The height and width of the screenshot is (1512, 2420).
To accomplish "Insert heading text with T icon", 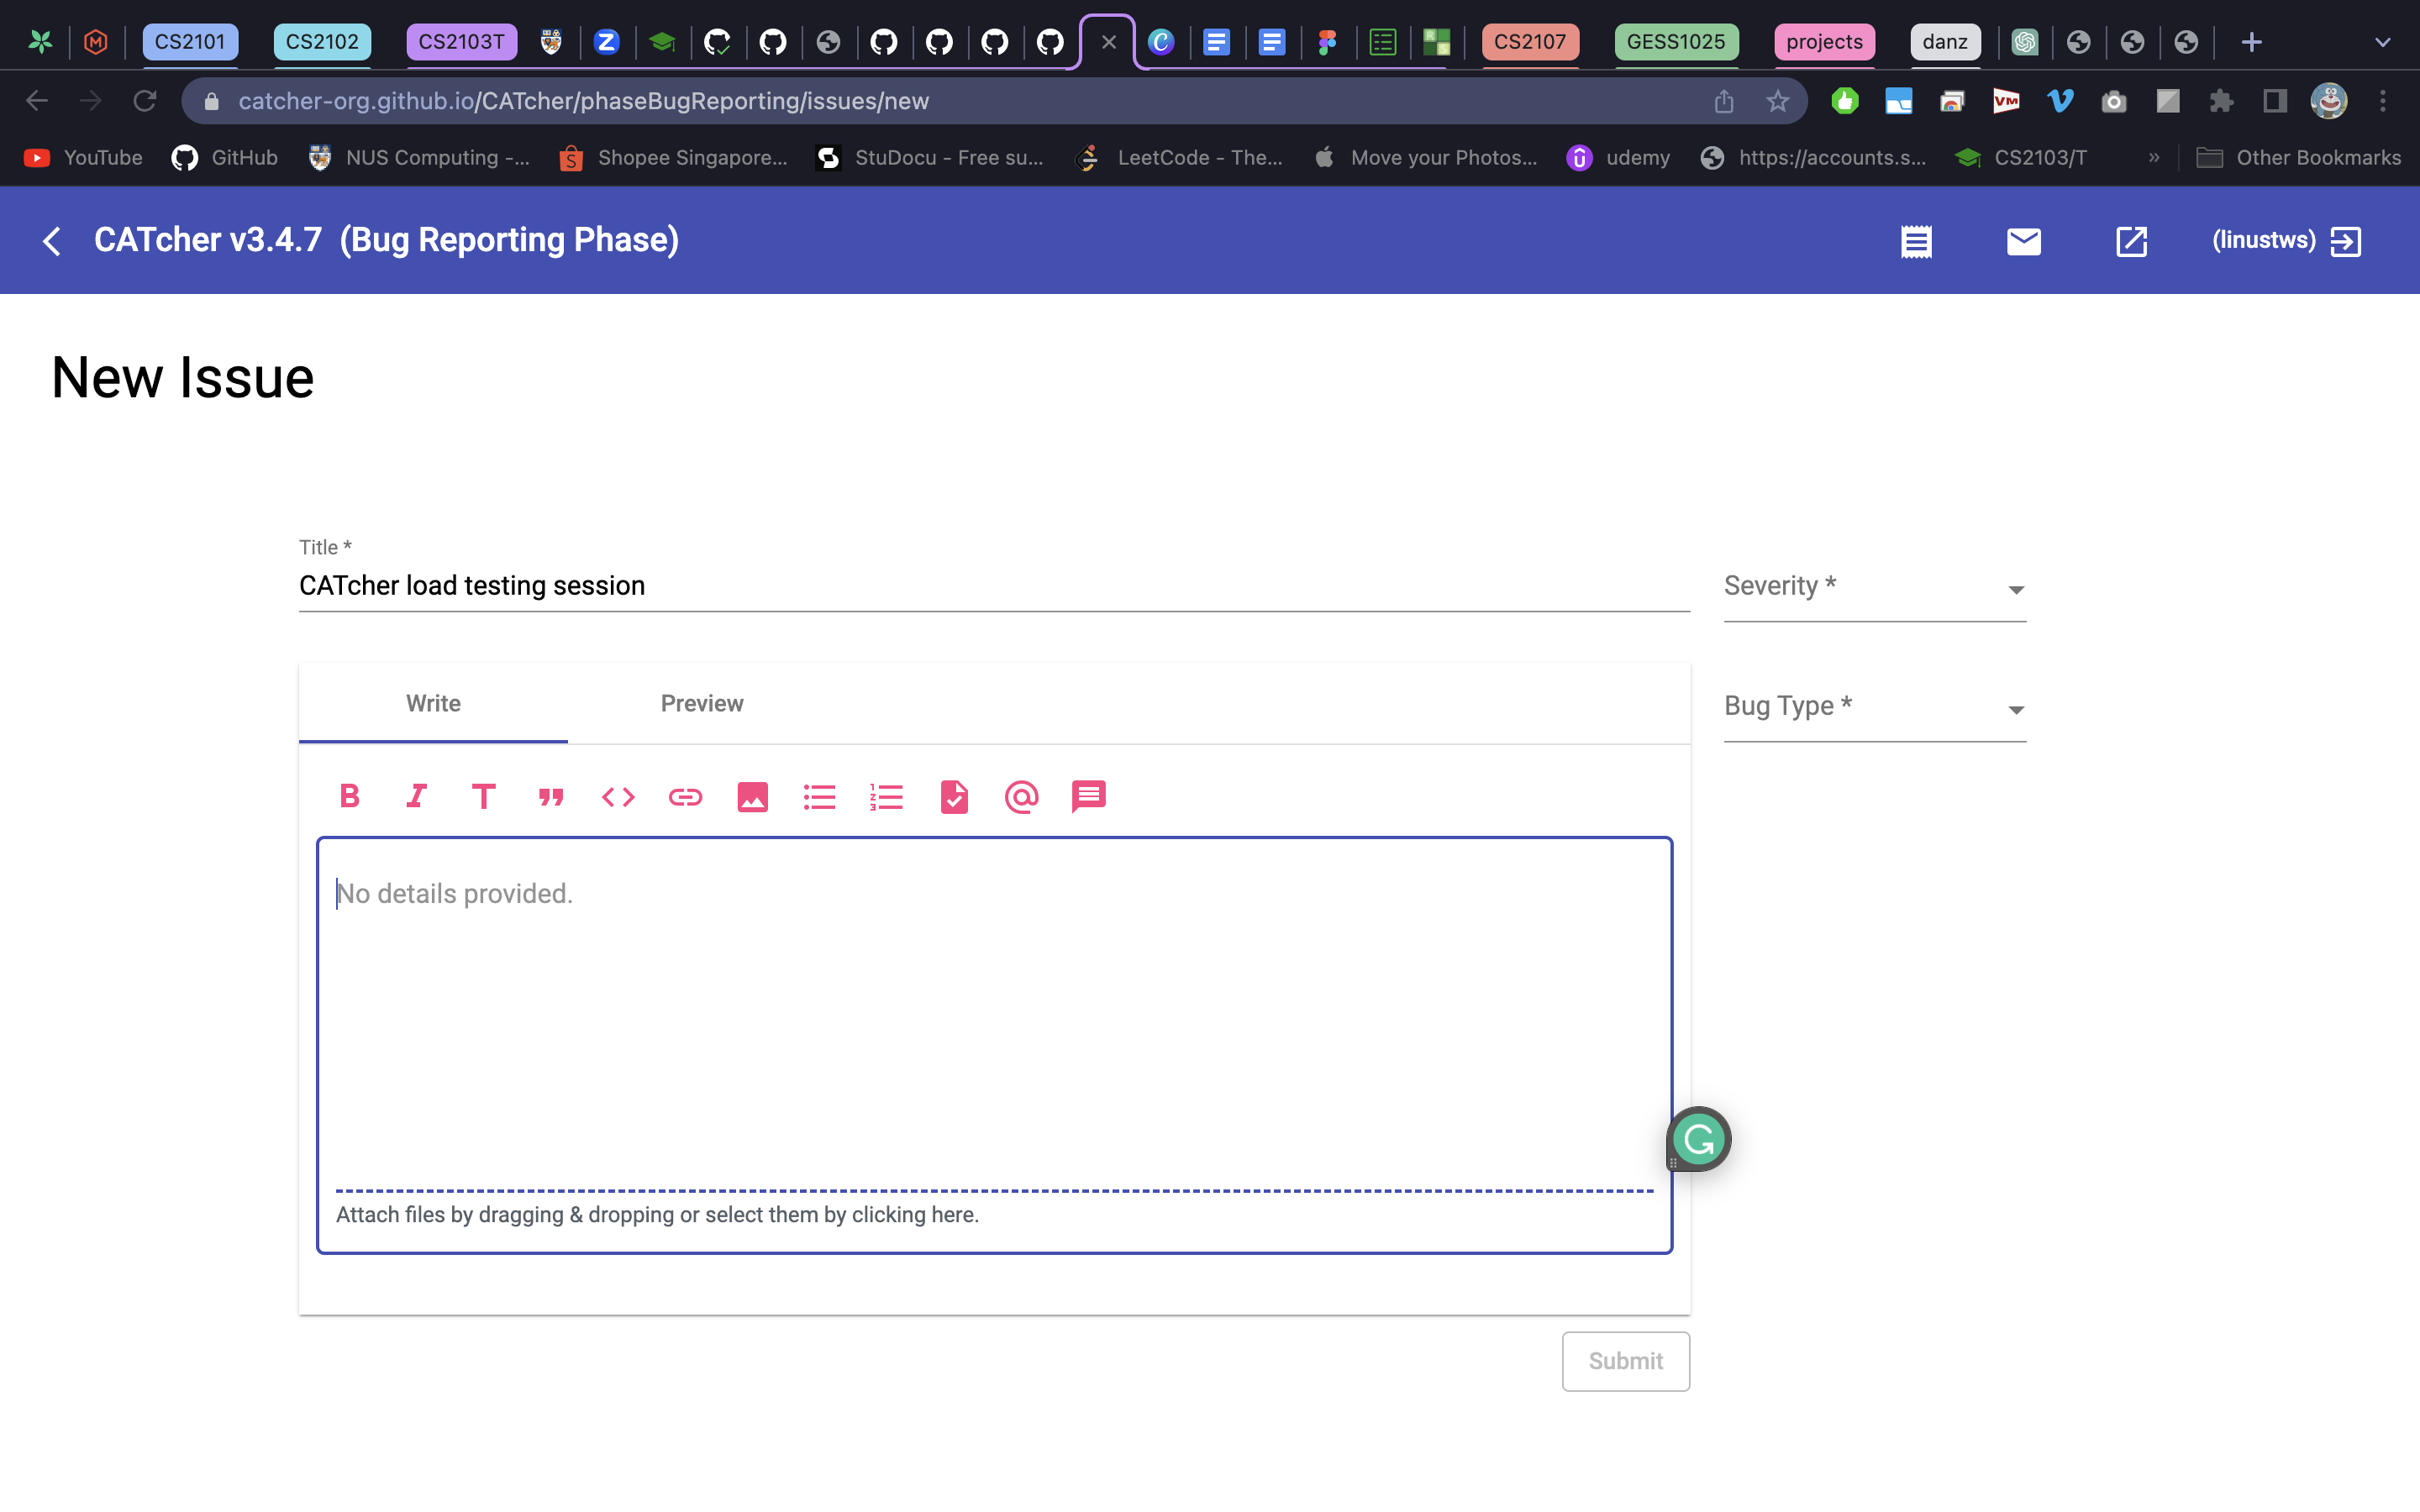I will click(x=483, y=797).
